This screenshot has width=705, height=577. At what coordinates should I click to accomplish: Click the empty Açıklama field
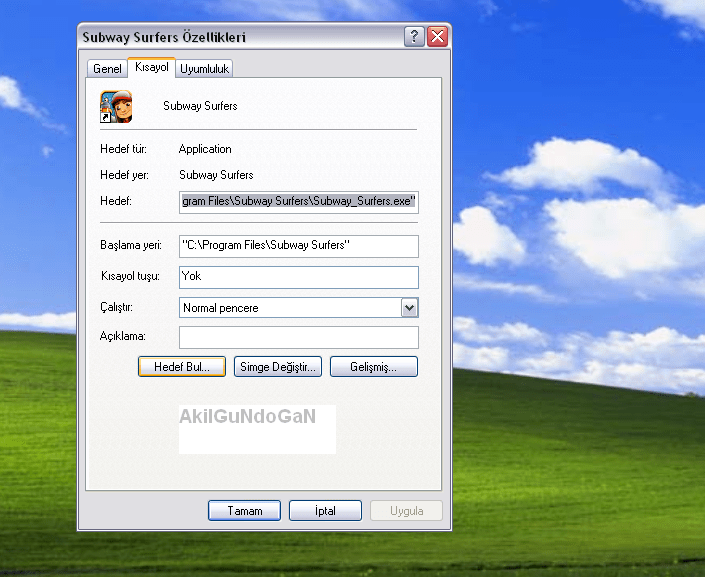(x=298, y=337)
